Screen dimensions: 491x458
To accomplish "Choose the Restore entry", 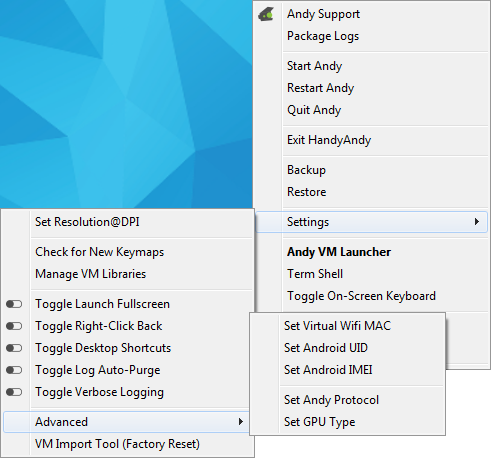I will coord(307,192).
